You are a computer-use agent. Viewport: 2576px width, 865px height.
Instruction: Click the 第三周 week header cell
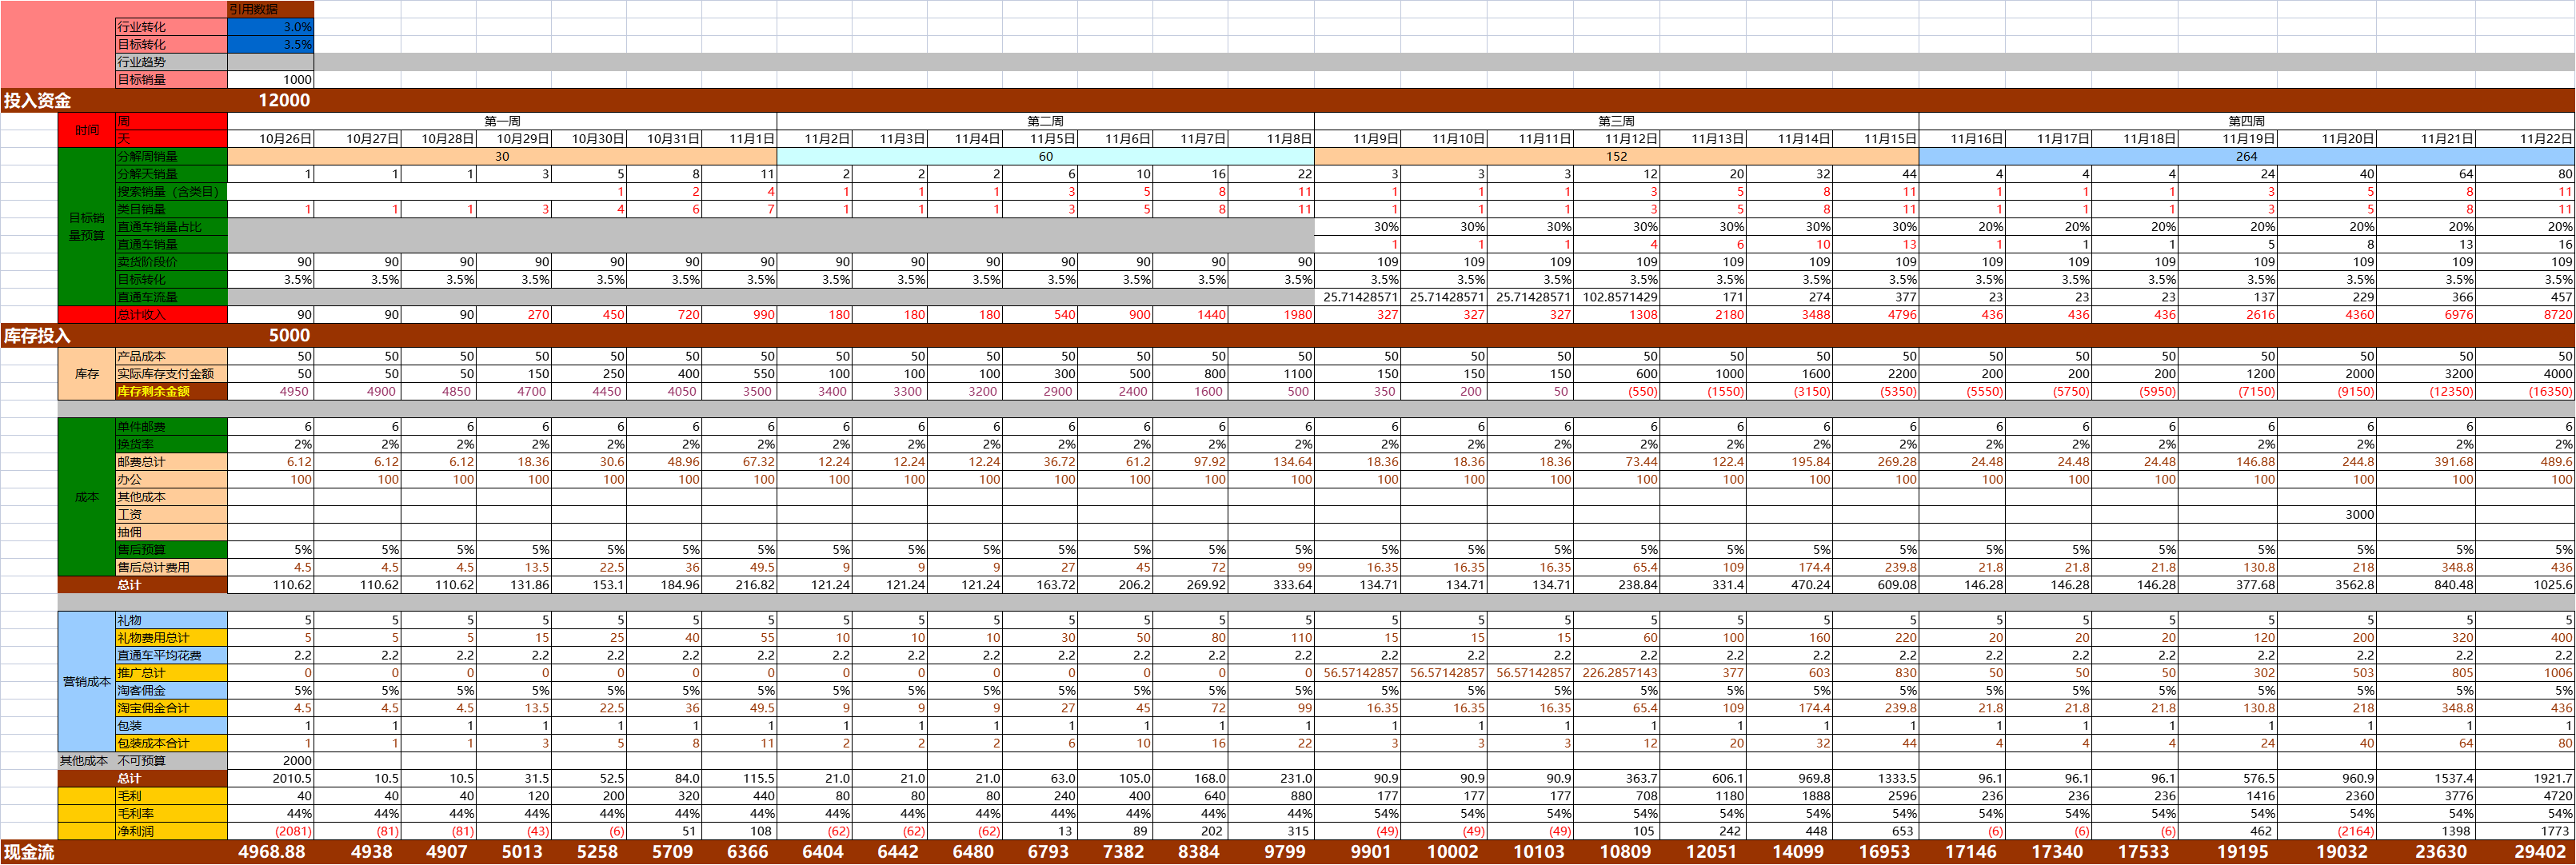[1616, 121]
